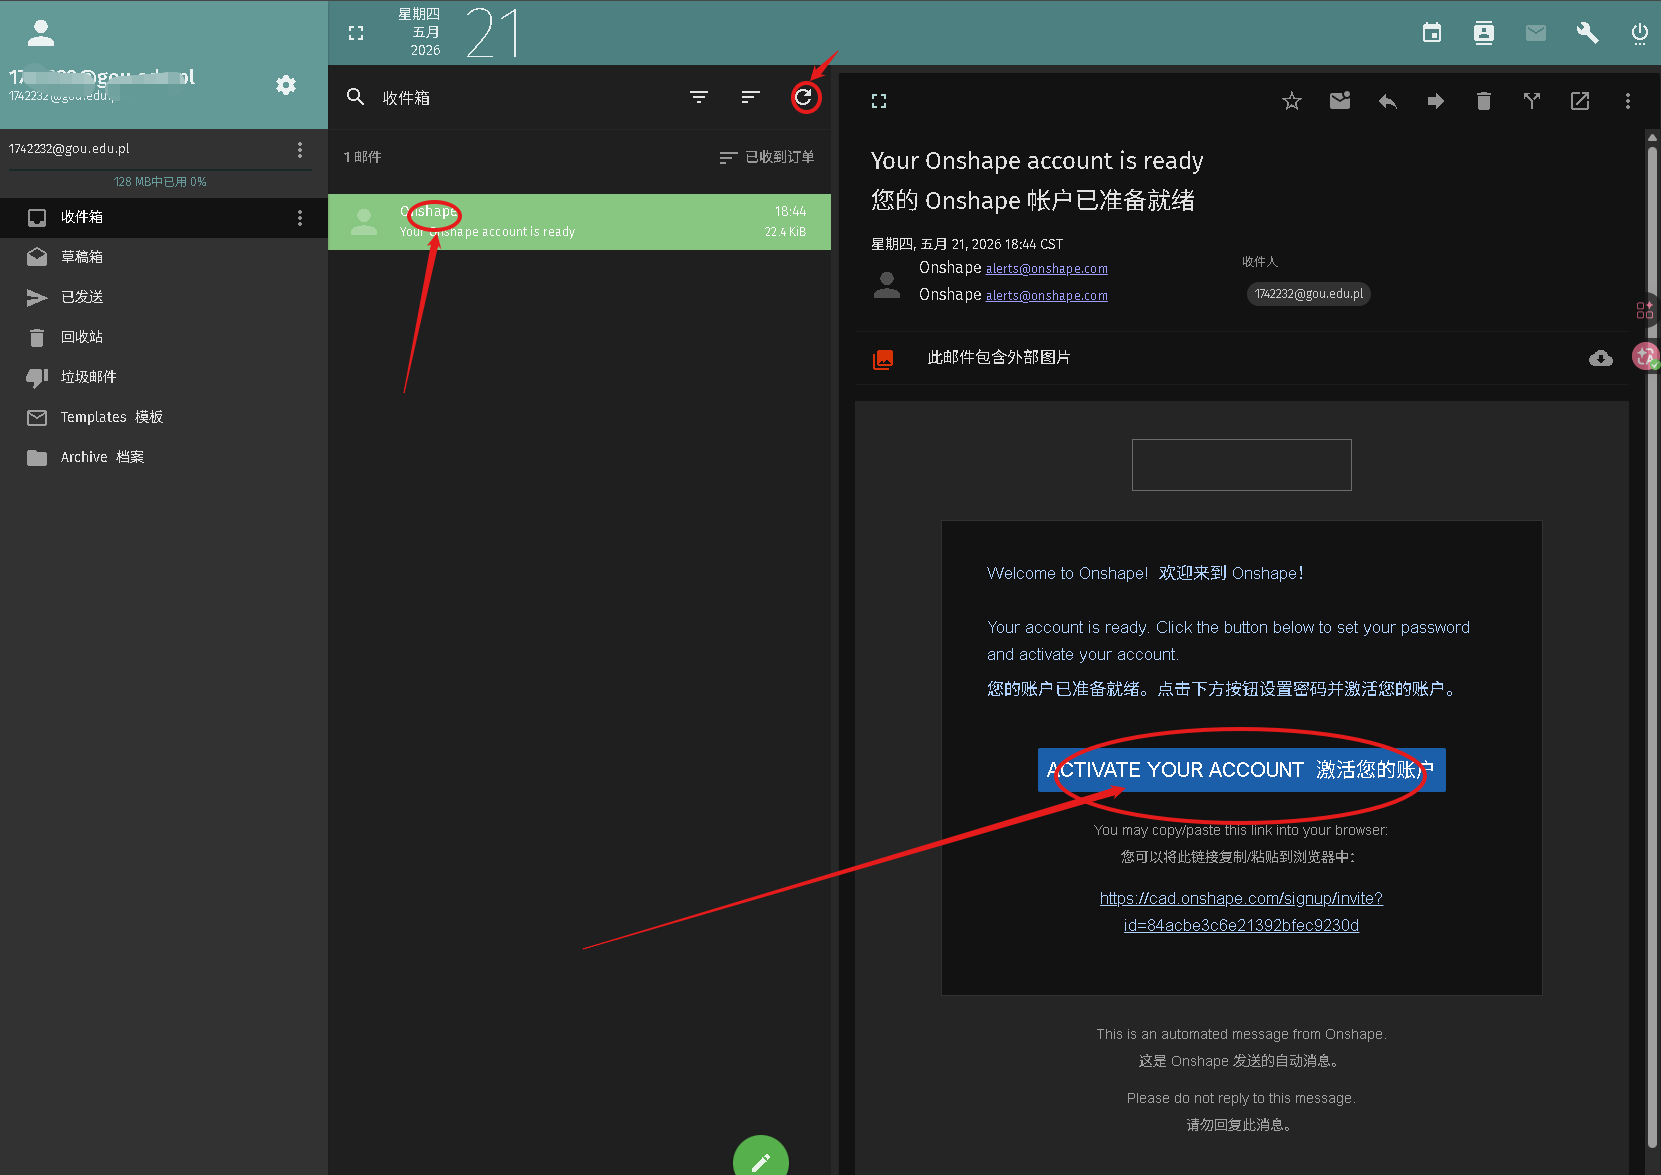Toggle fullscreen icon beside the date
Screen dimensions: 1661x1175
point(356,33)
